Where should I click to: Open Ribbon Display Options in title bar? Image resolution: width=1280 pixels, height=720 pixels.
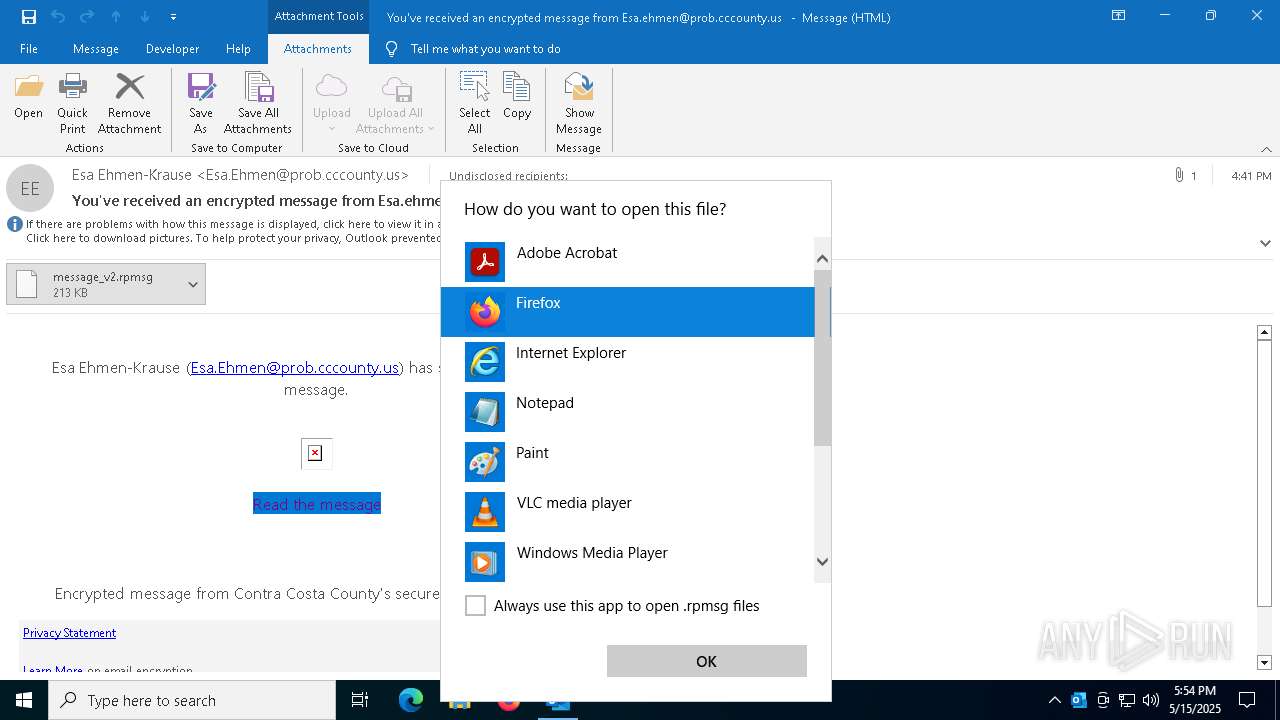click(1118, 16)
